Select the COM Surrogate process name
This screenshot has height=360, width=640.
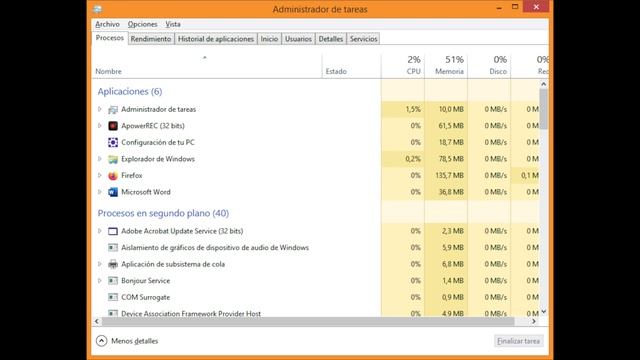click(x=145, y=297)
